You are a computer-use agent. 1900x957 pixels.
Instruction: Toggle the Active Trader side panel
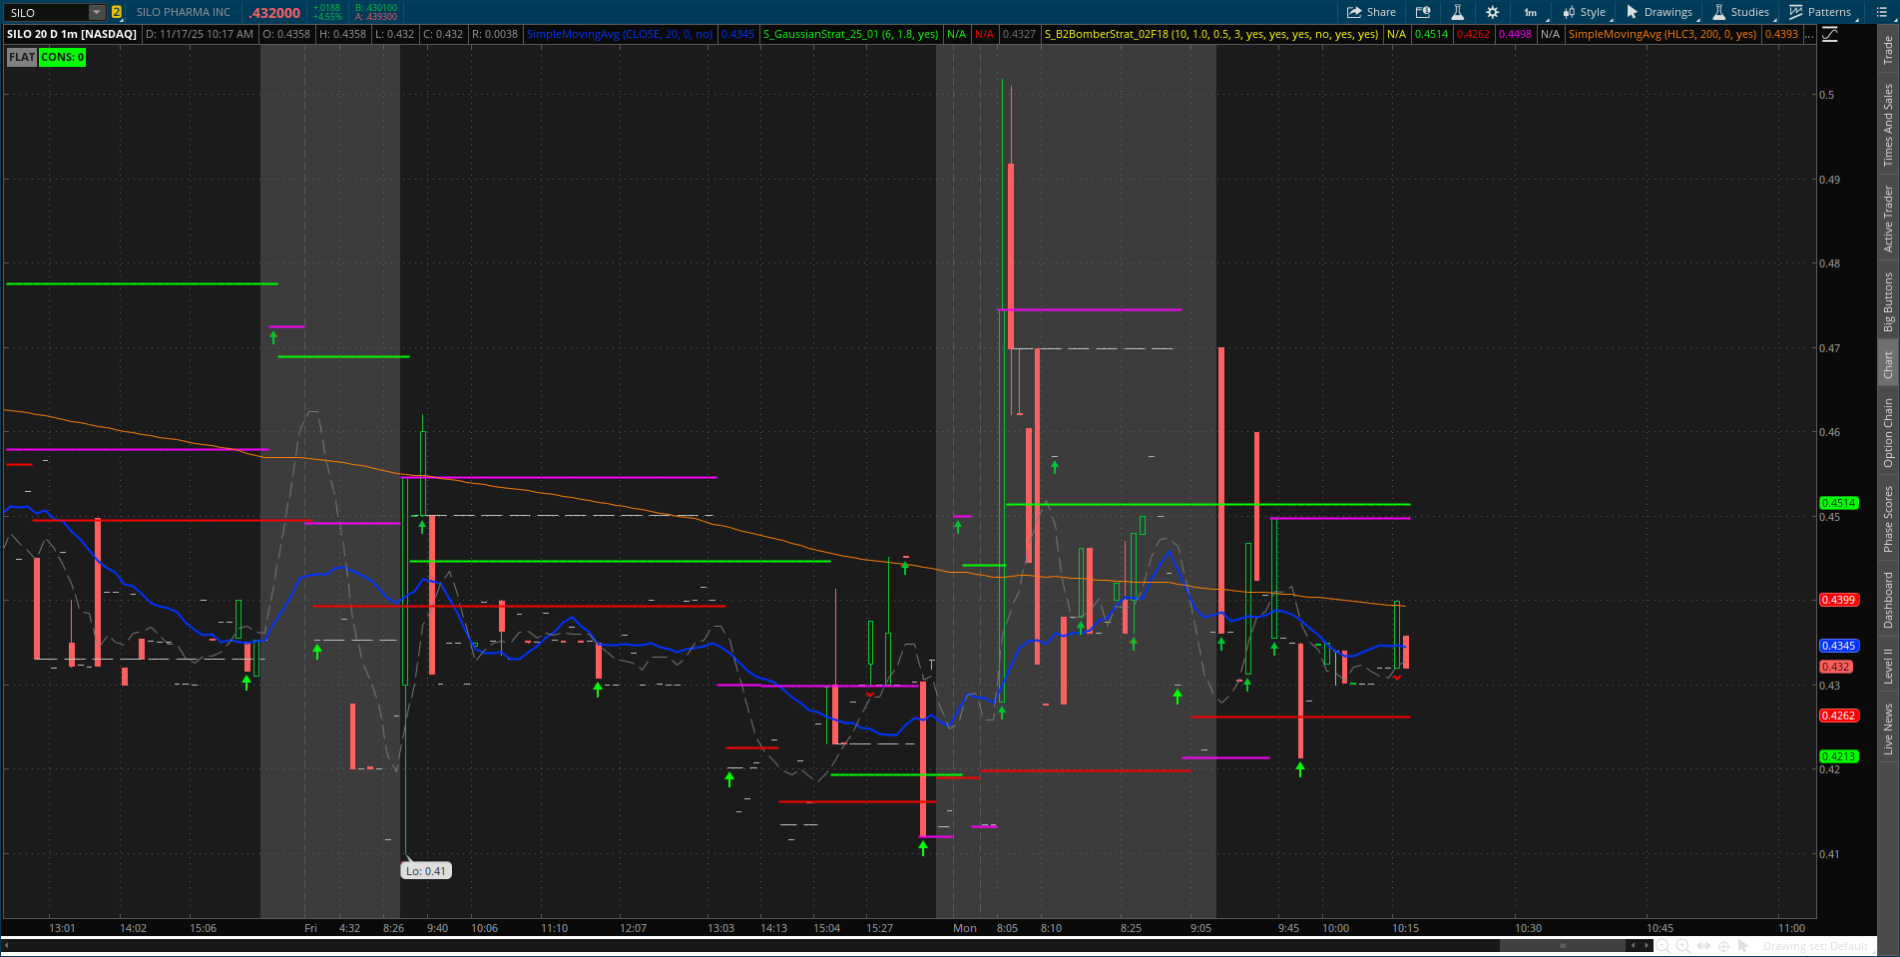click(x=1888, y=218)
